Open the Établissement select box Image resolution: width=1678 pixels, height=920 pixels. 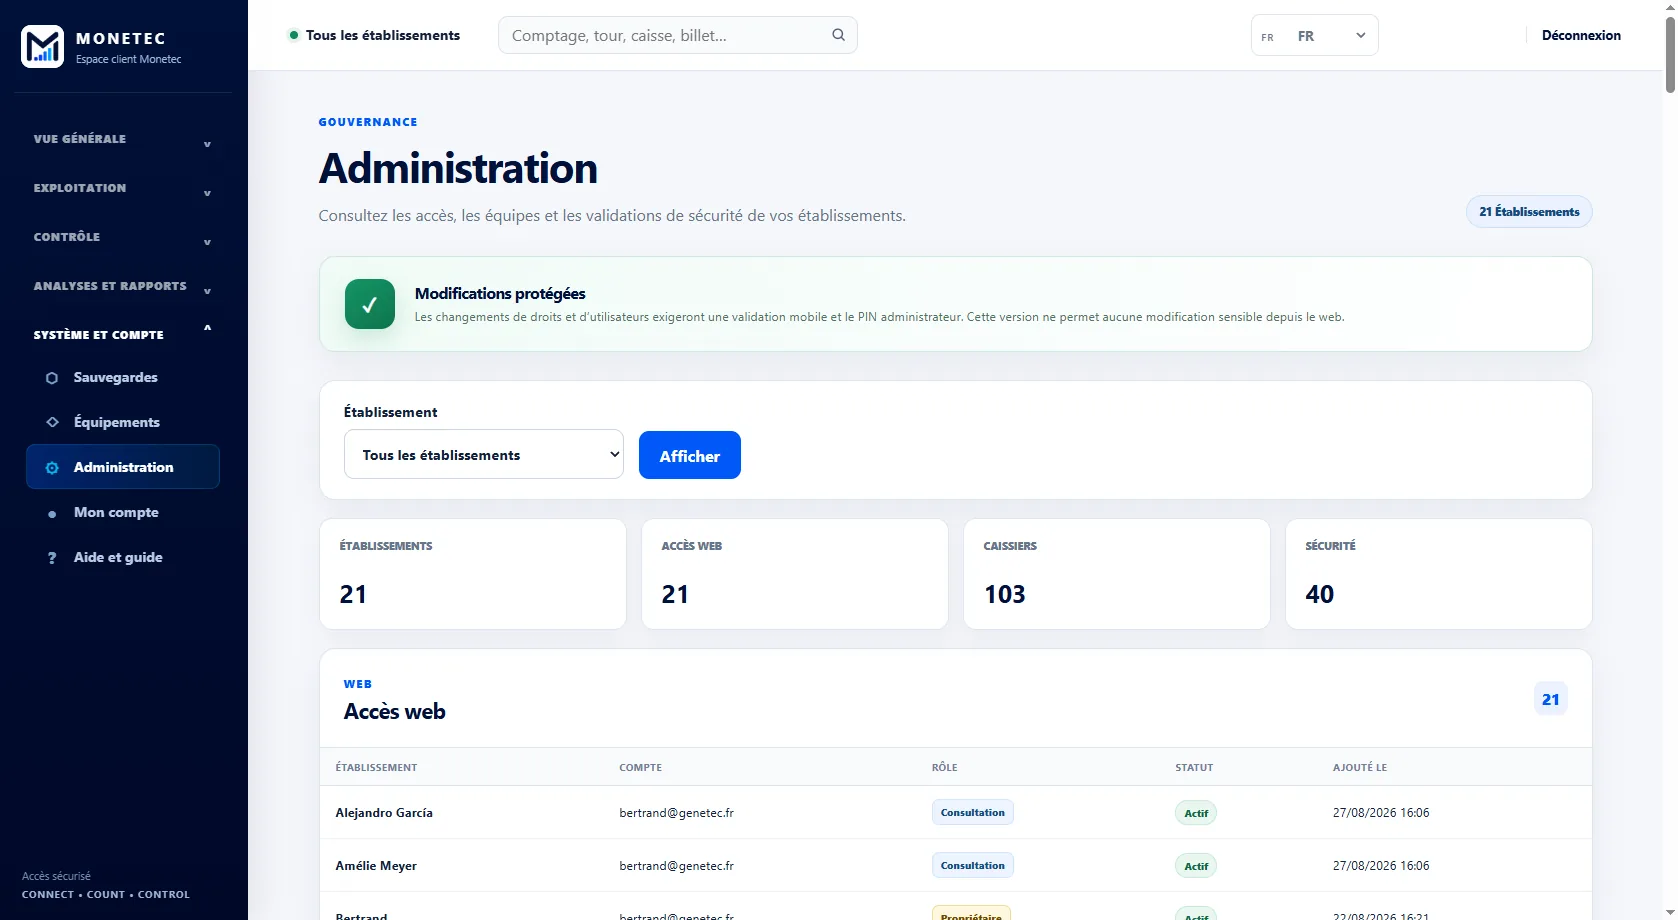coord(484,454)
